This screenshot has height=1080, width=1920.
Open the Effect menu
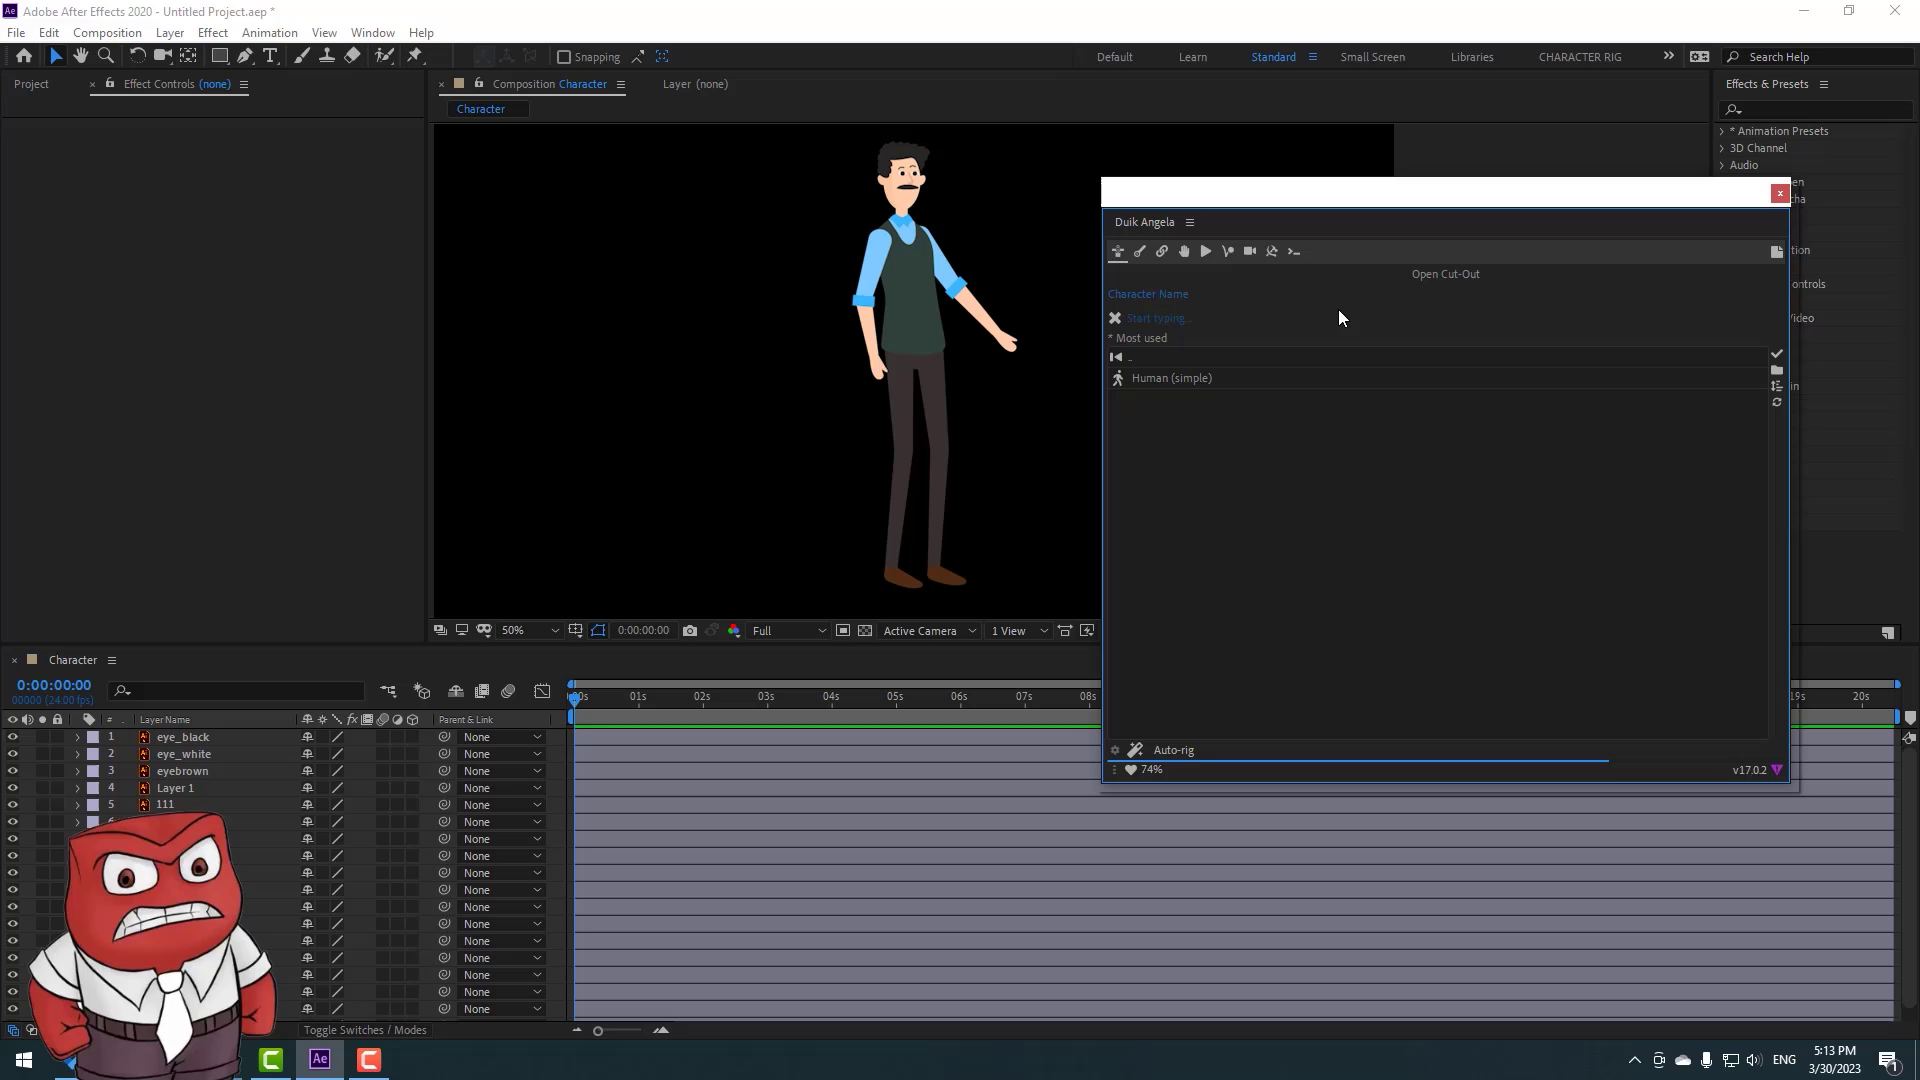(213, 32)
